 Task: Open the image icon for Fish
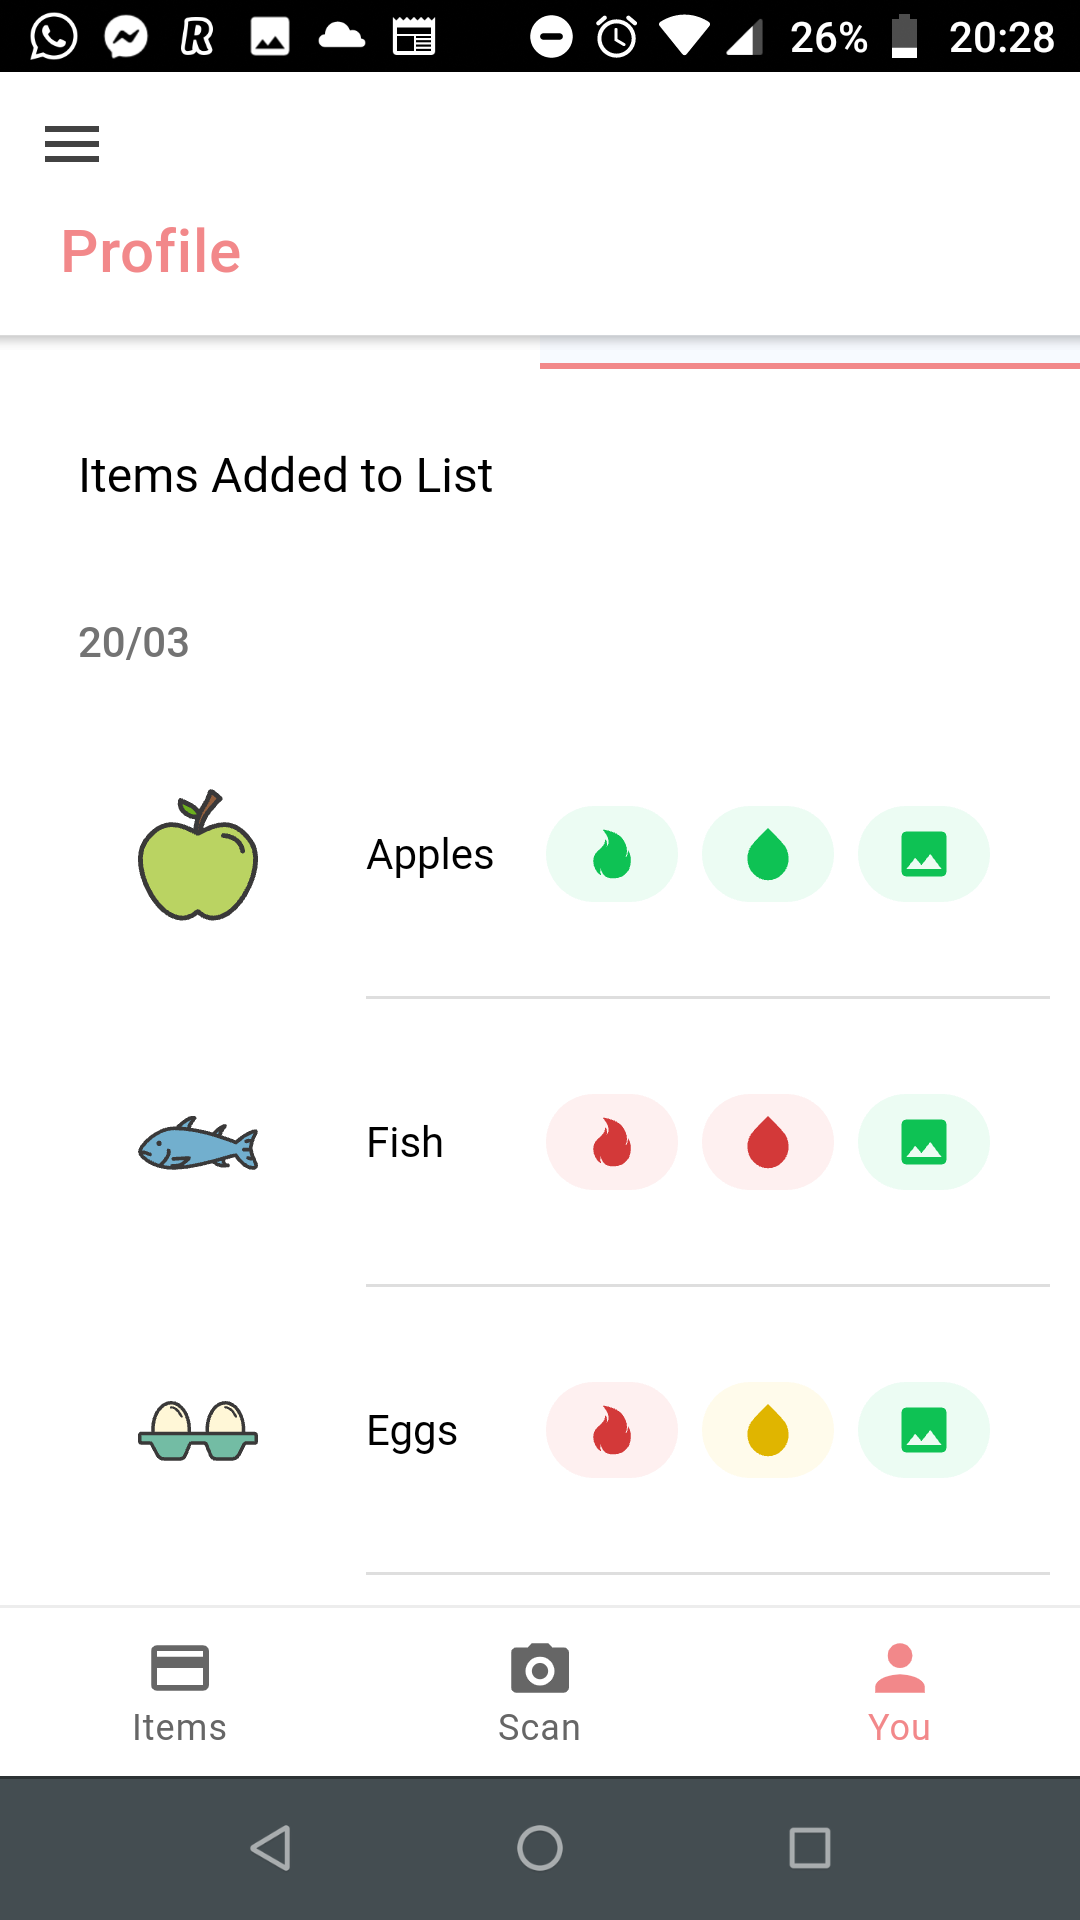click(x=924, y=1142)
